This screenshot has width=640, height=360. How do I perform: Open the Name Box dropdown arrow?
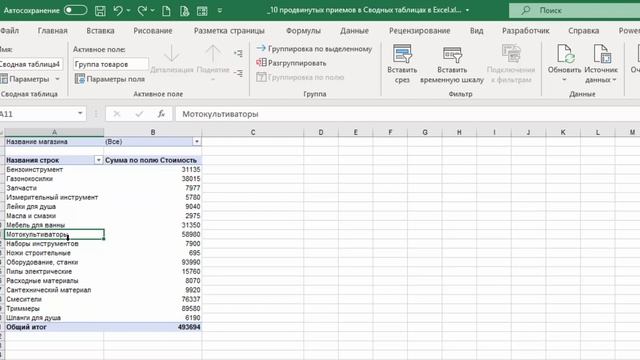point(80,113)
